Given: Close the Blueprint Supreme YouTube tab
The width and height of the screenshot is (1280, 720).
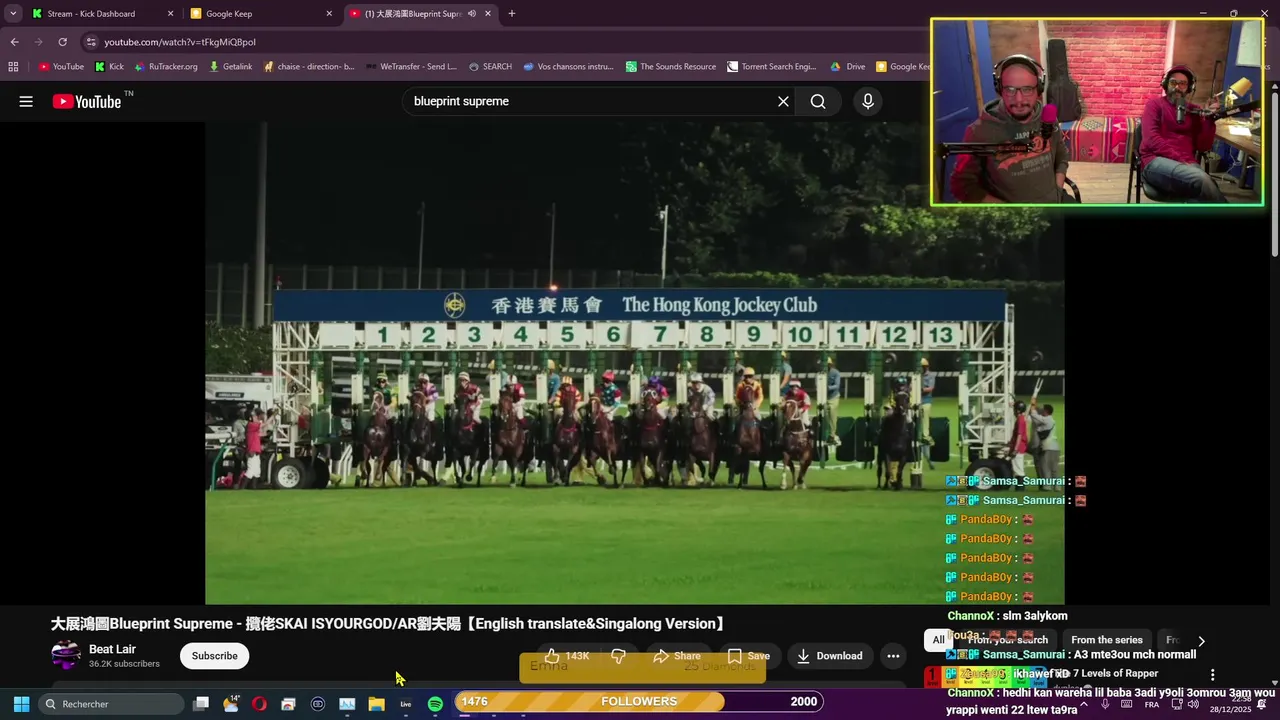Looking at the screenshot, I should click(488, 14).
